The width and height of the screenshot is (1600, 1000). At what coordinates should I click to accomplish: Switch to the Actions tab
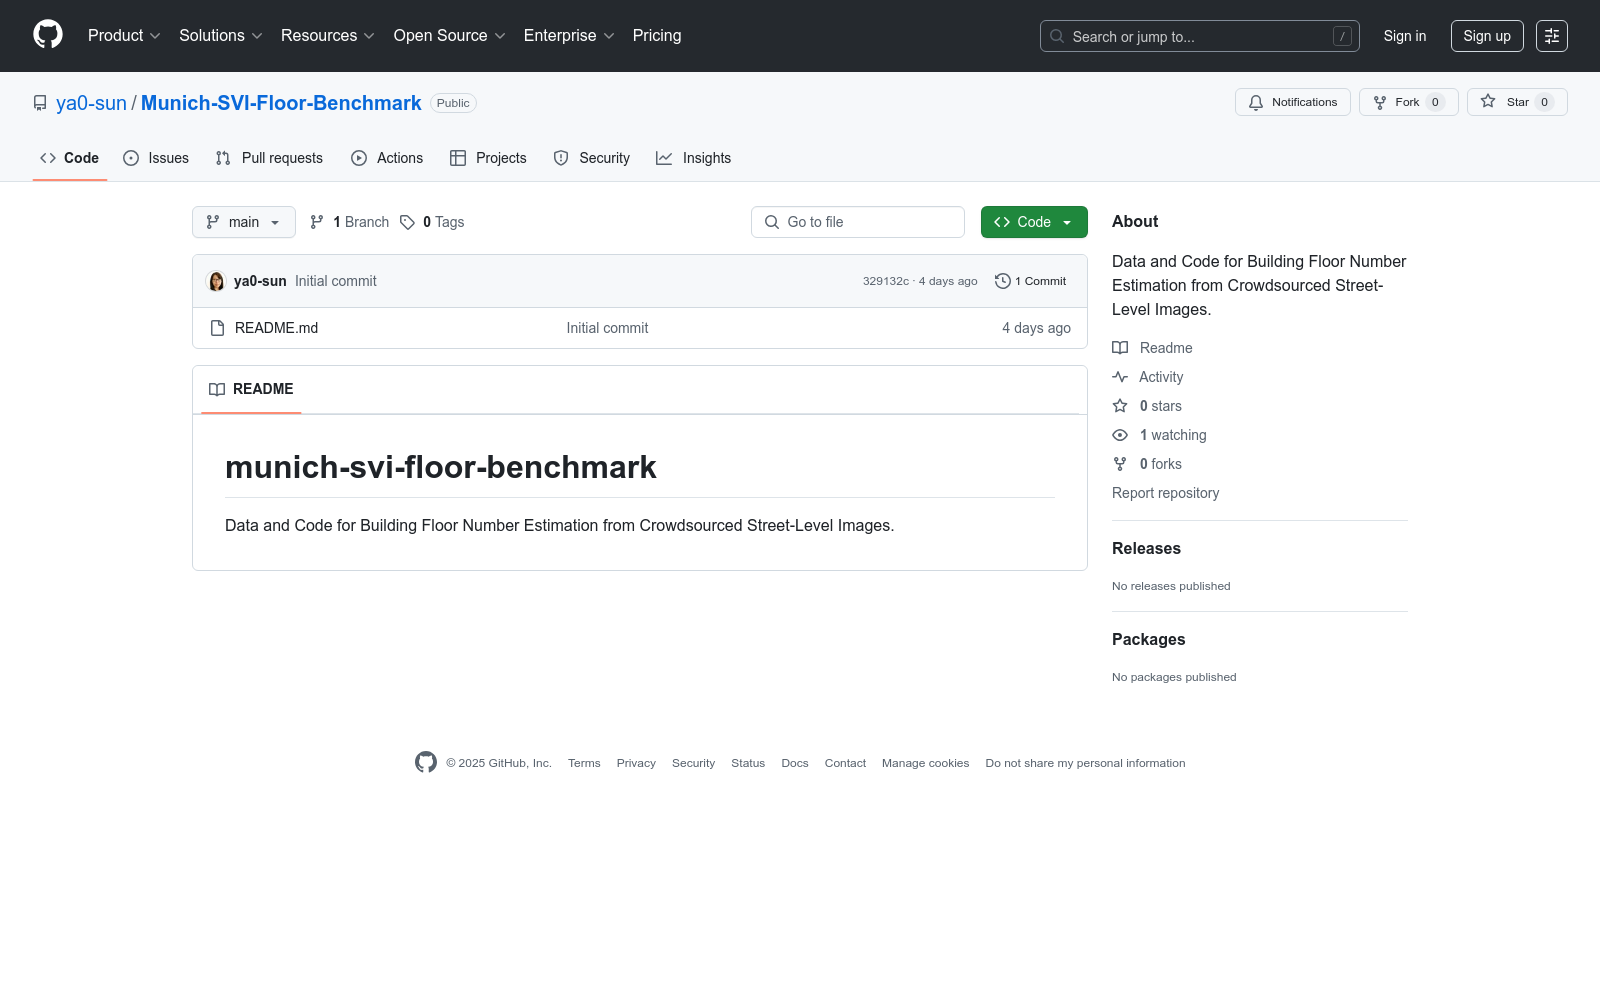387,158
